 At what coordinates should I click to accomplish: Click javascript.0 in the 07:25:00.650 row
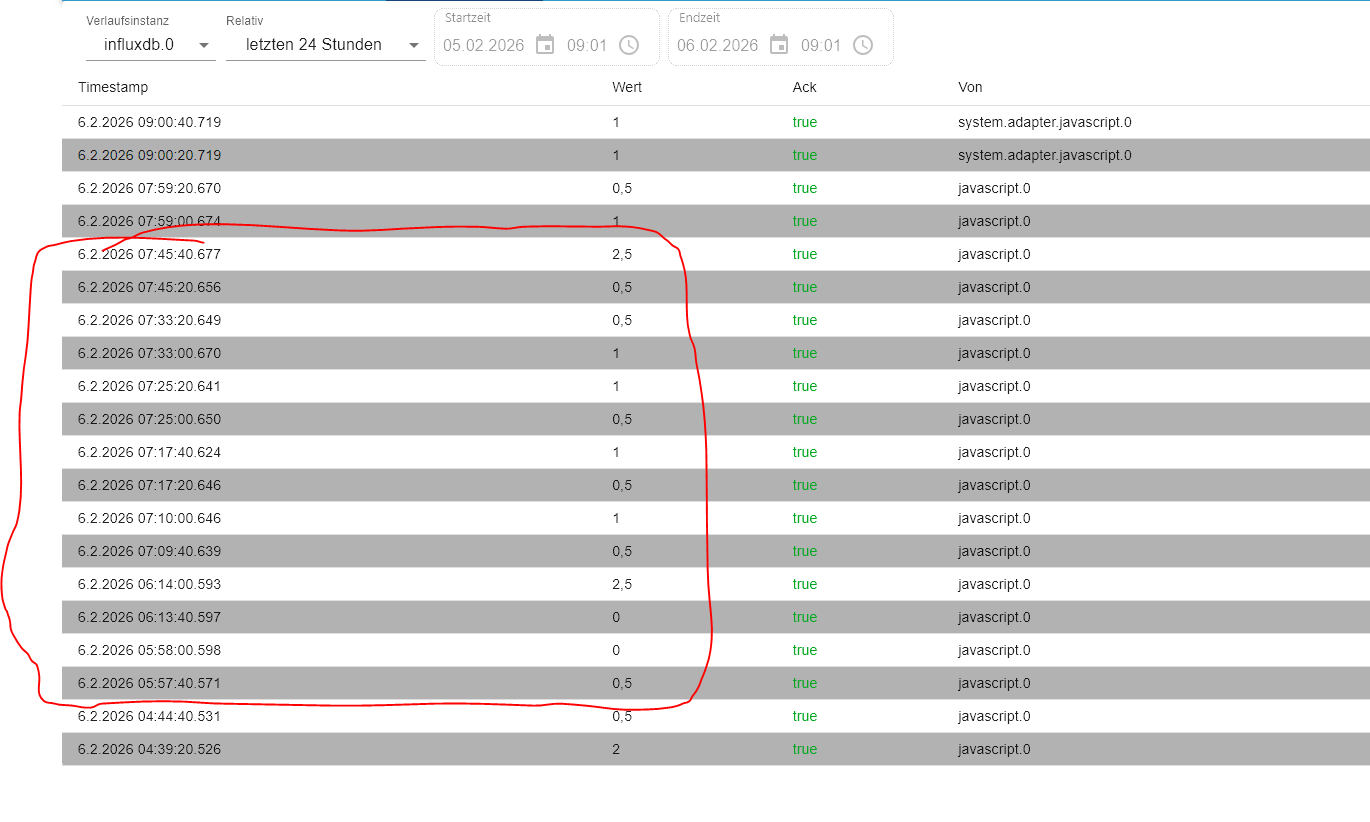pyautogui.click(x=994, y=419)
